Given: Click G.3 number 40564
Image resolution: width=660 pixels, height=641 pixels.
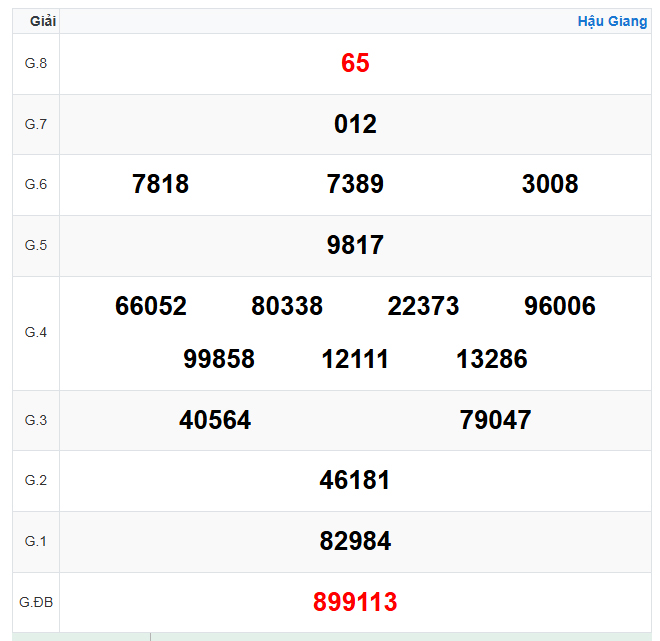Looking at the screenshot, I should click(x=215, y=420).
